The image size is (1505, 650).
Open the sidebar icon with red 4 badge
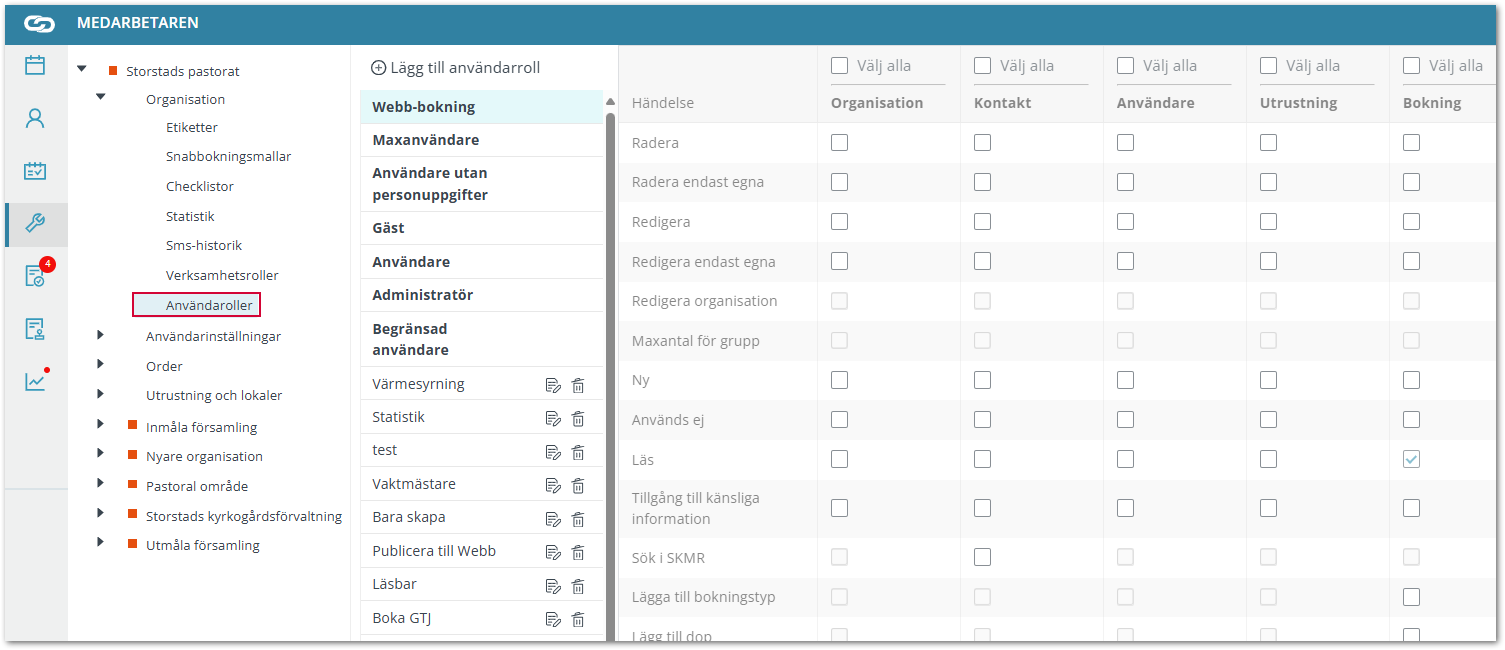tap(35, 276)
